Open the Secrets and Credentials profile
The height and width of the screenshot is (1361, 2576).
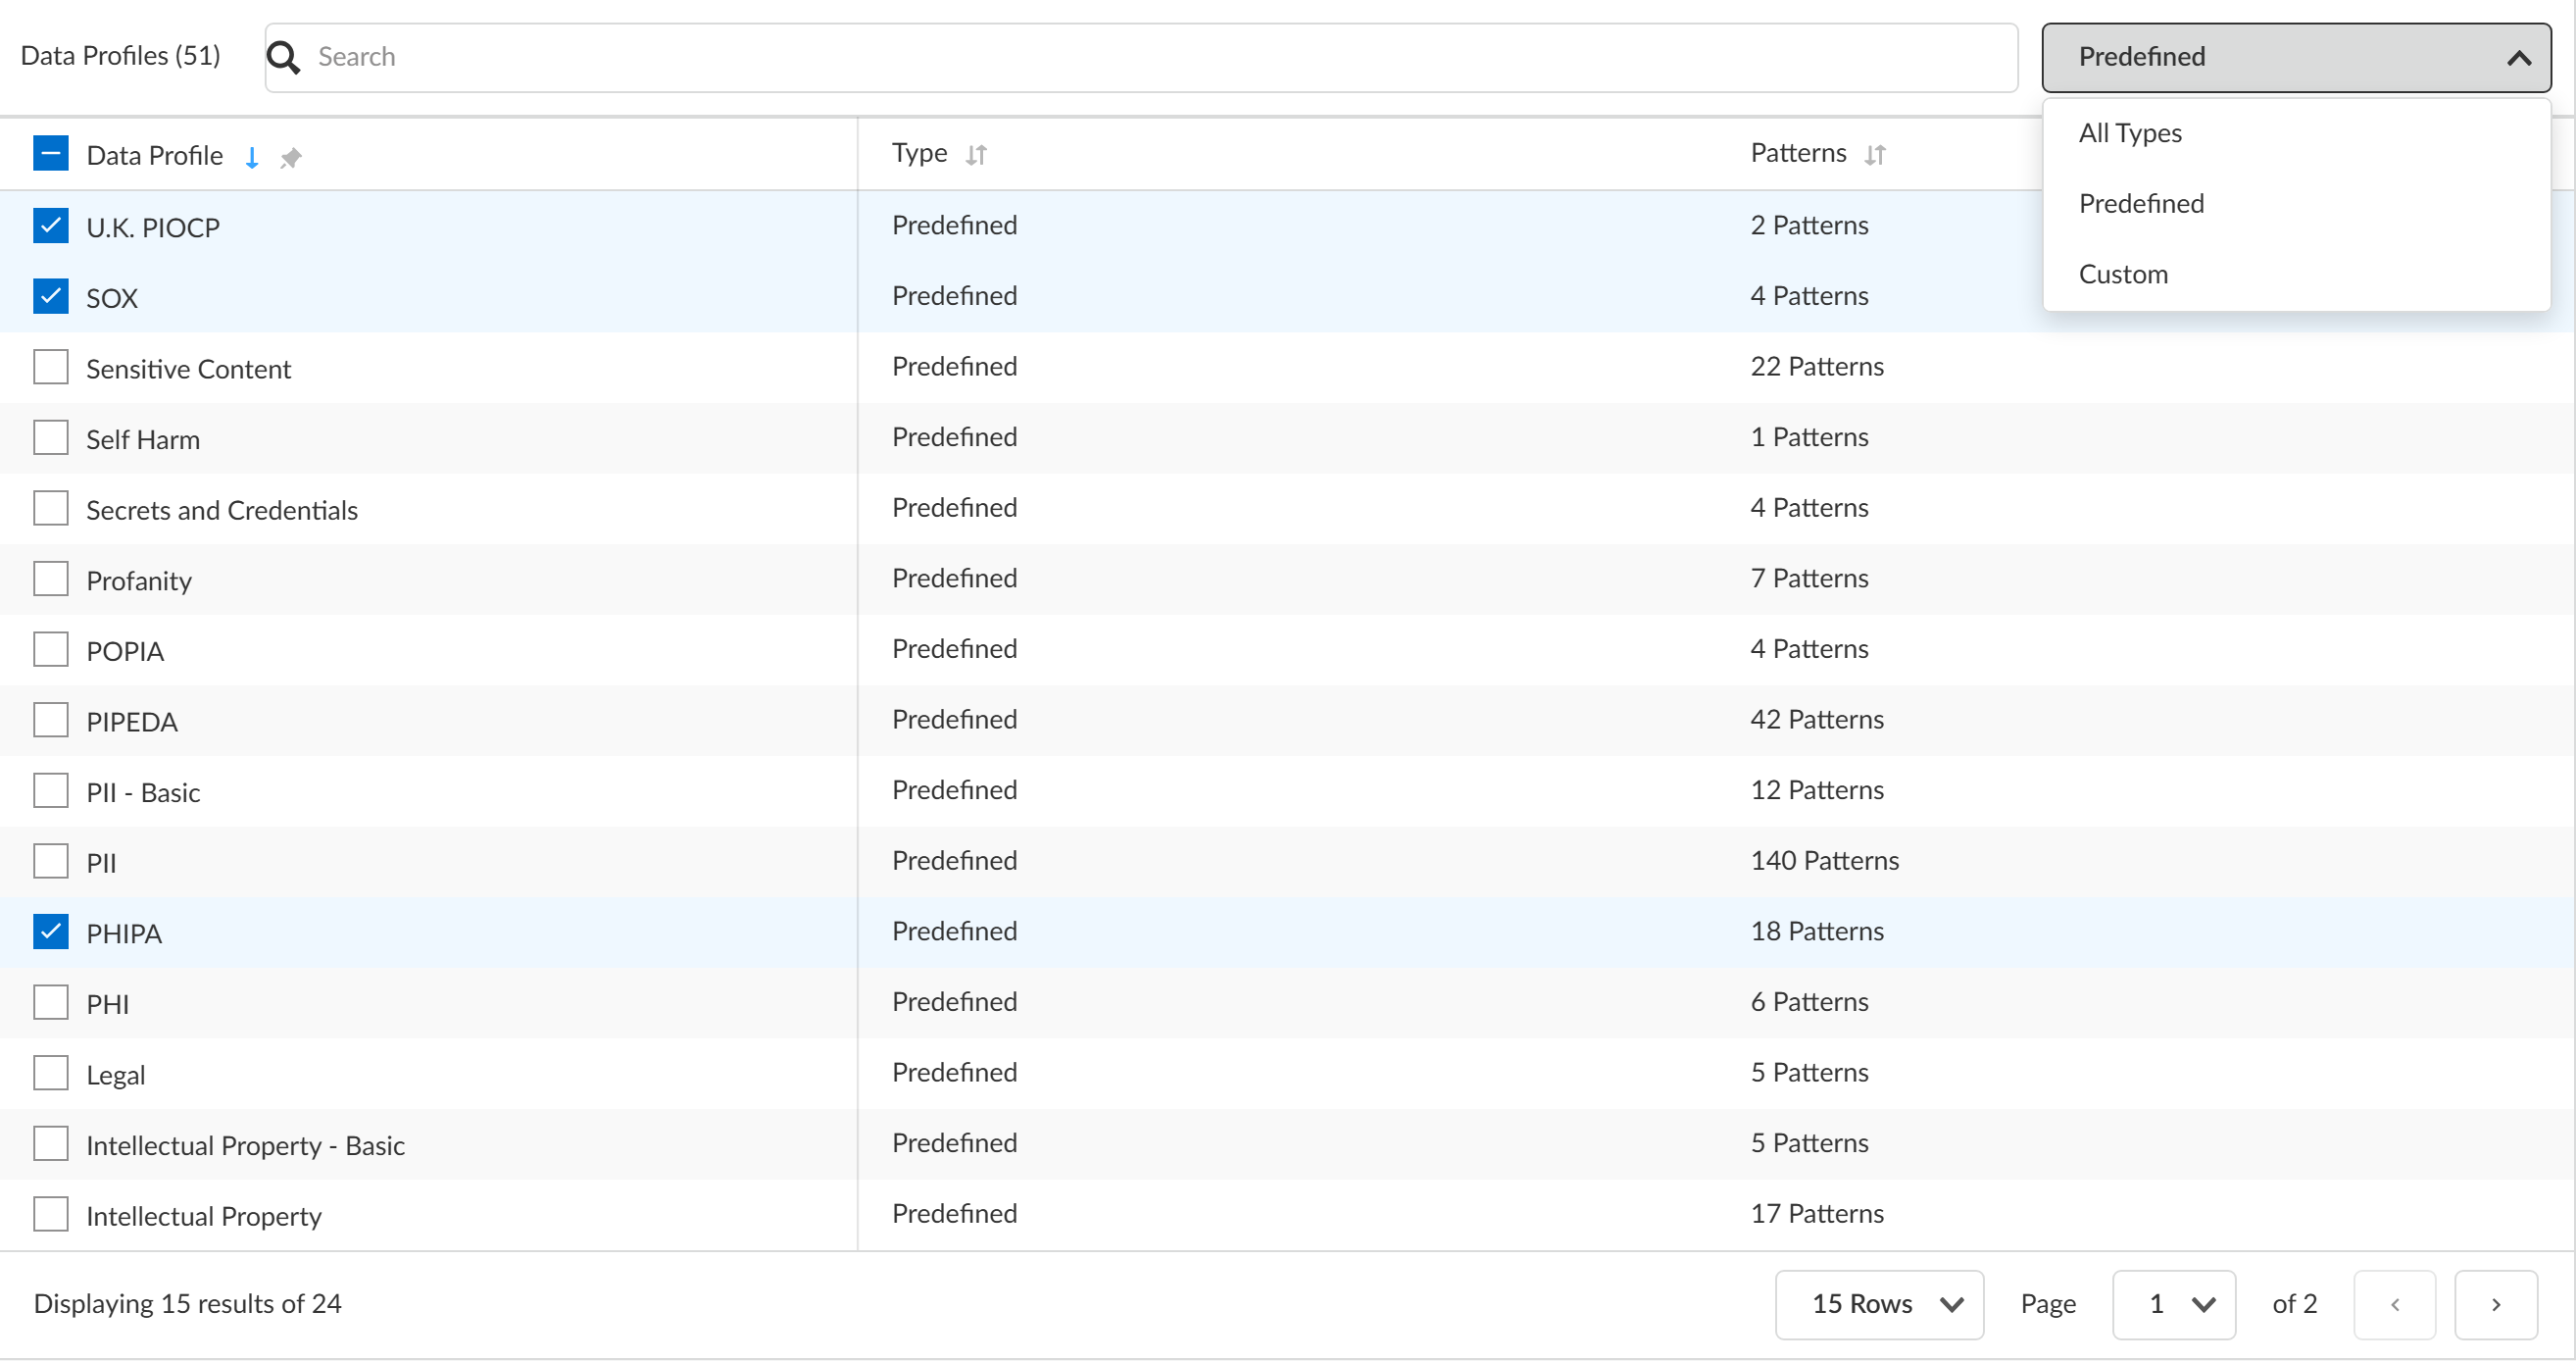point(222,510)
